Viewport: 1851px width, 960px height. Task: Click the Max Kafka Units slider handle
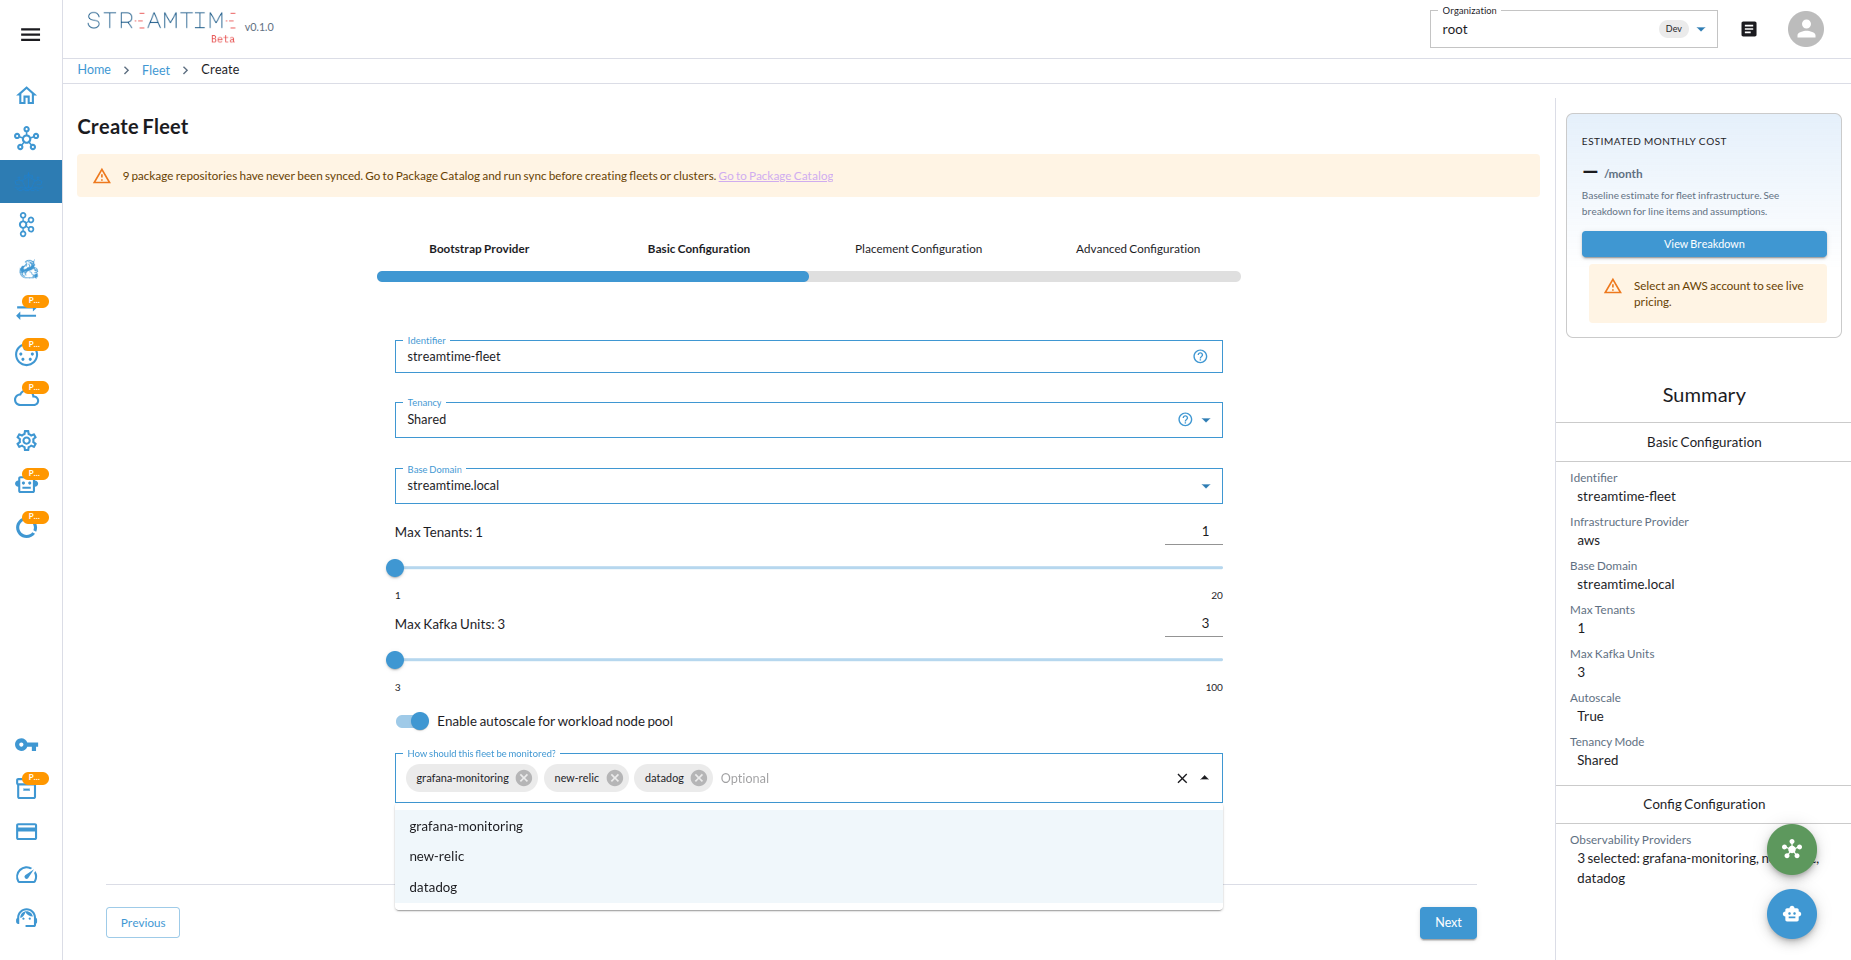(395, 660)
